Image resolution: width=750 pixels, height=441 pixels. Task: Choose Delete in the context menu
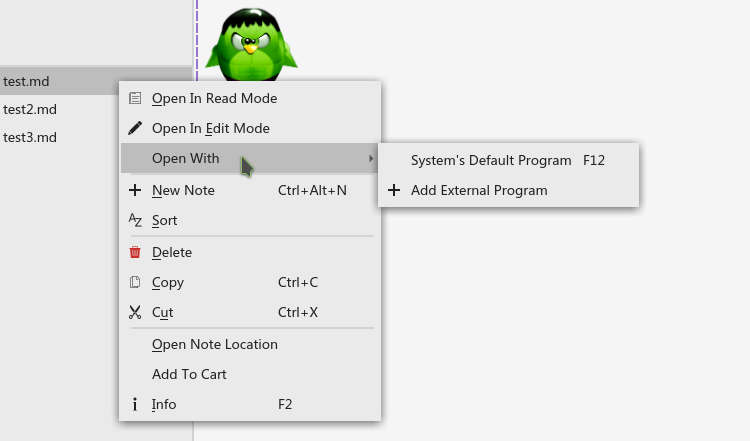(x=250, y=252)
